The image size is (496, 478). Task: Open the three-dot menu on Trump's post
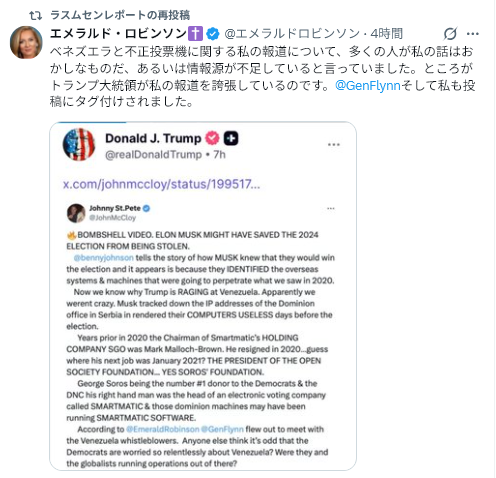click(x=334, y=144)
